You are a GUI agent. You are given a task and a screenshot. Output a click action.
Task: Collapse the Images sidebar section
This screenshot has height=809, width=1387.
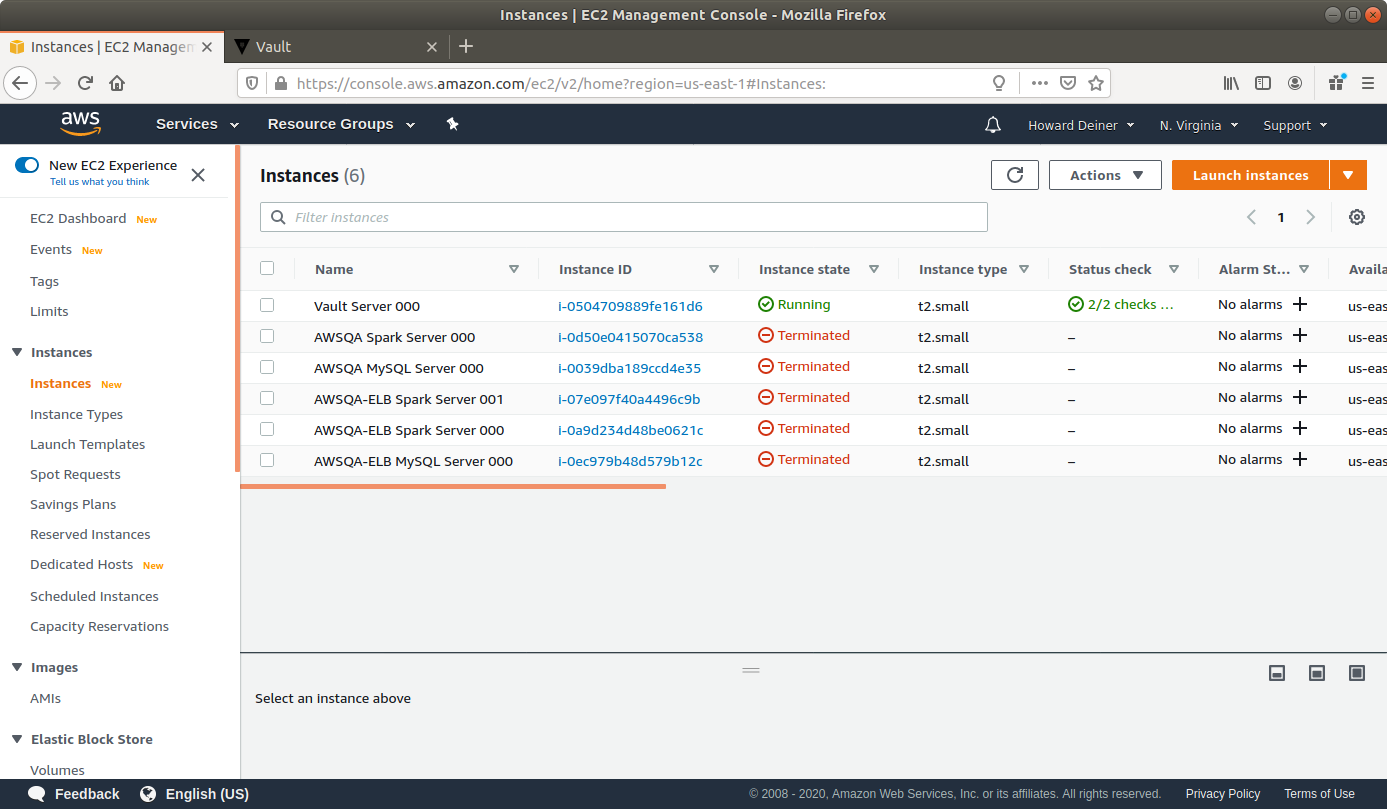17,667
